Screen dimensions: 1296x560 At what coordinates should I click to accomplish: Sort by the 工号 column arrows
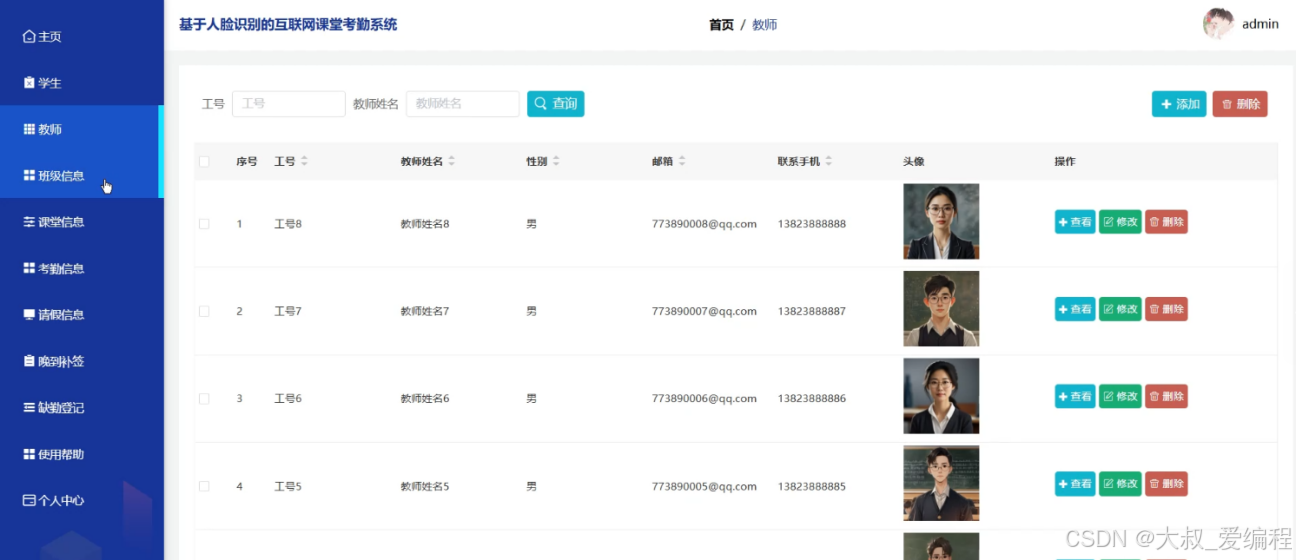click(x=304, y=161)
